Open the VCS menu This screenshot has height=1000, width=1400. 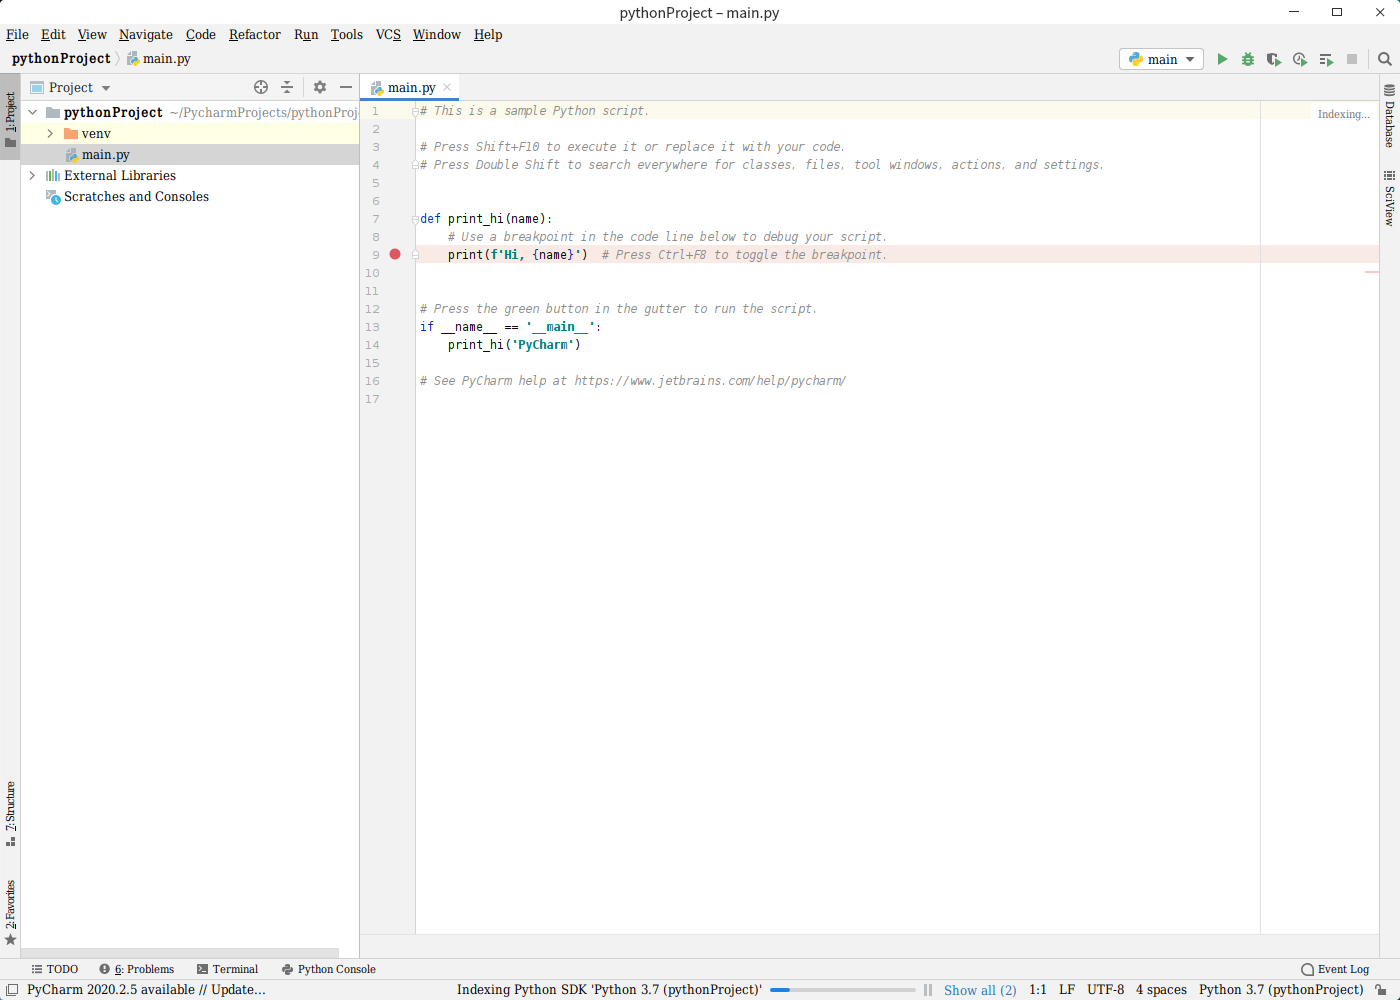tap(388, 34)
